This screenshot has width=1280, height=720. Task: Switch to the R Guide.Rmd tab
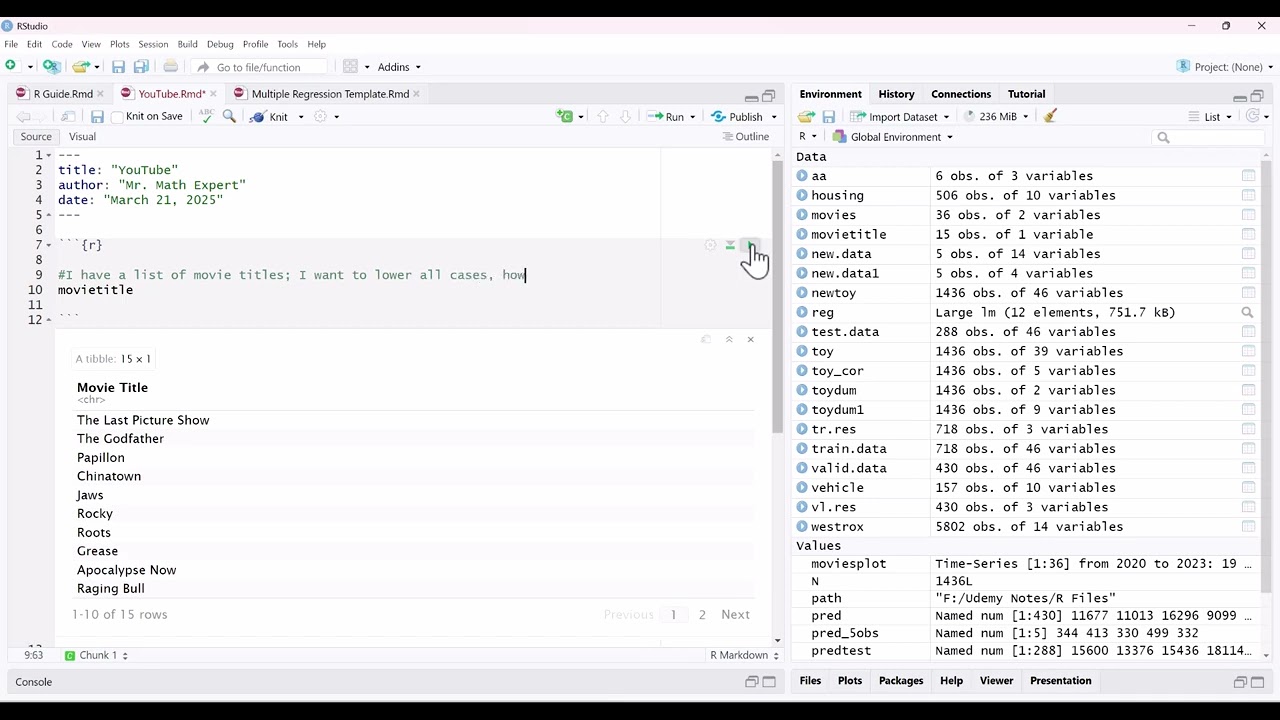pyautogui.click(x=62, y=94)
